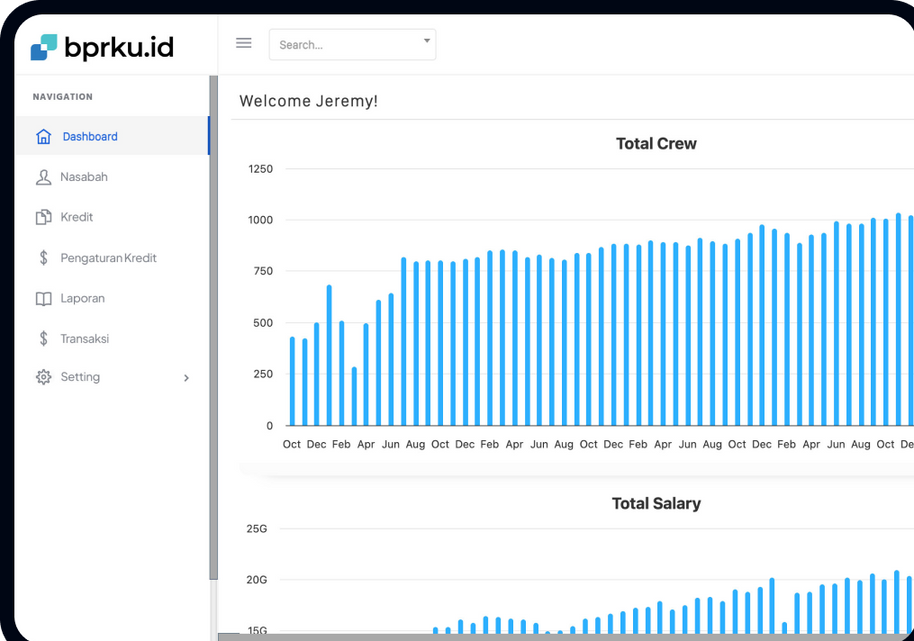
Task: Click the Setting gear icon
Action: (44, 377)
